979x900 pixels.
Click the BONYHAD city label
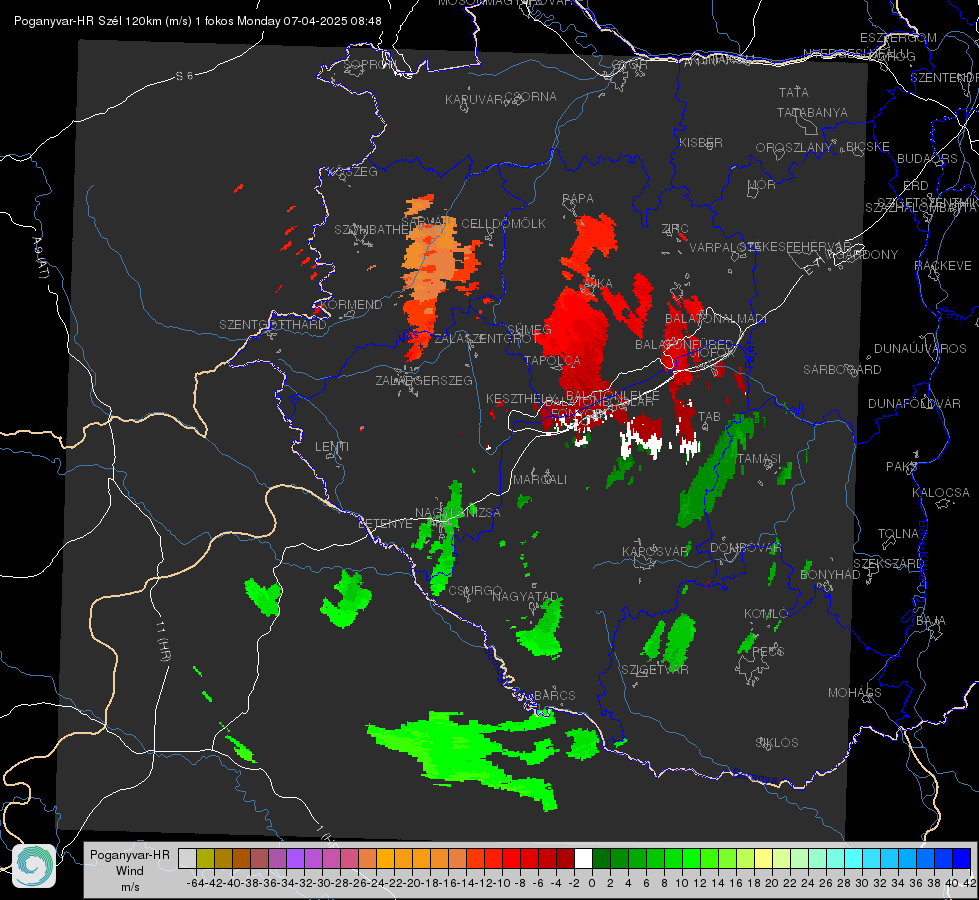pyautogui.click(x=830, y=574)
